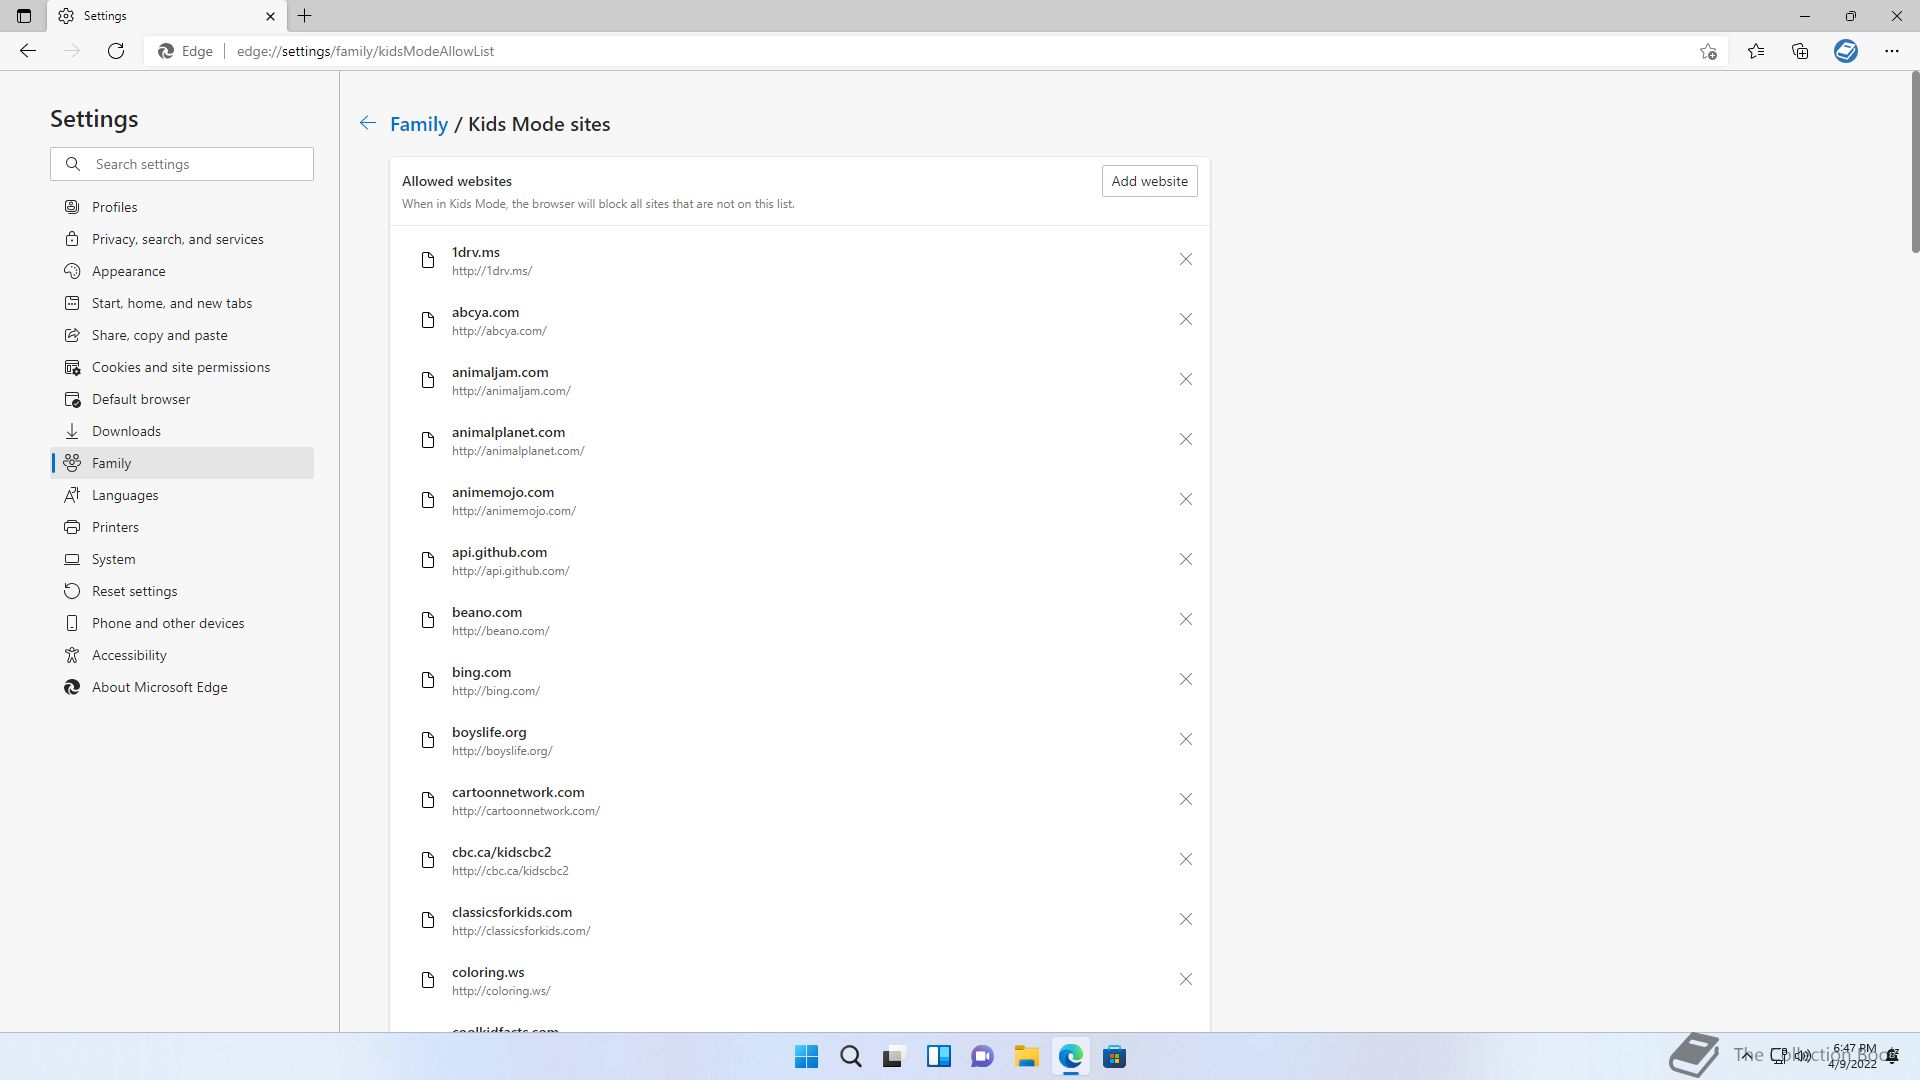Open Start, home, and new tabs
The image size is (1920, 1080).
click(182, 303)
